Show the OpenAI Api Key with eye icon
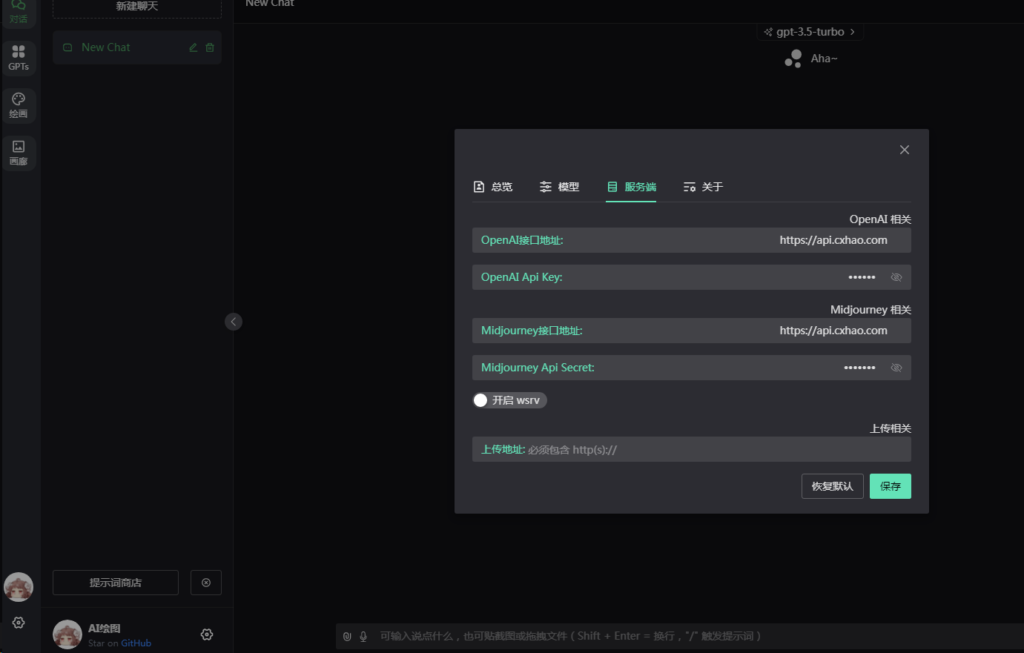This screenshot has width=1024, height=653. pos(896,277)
